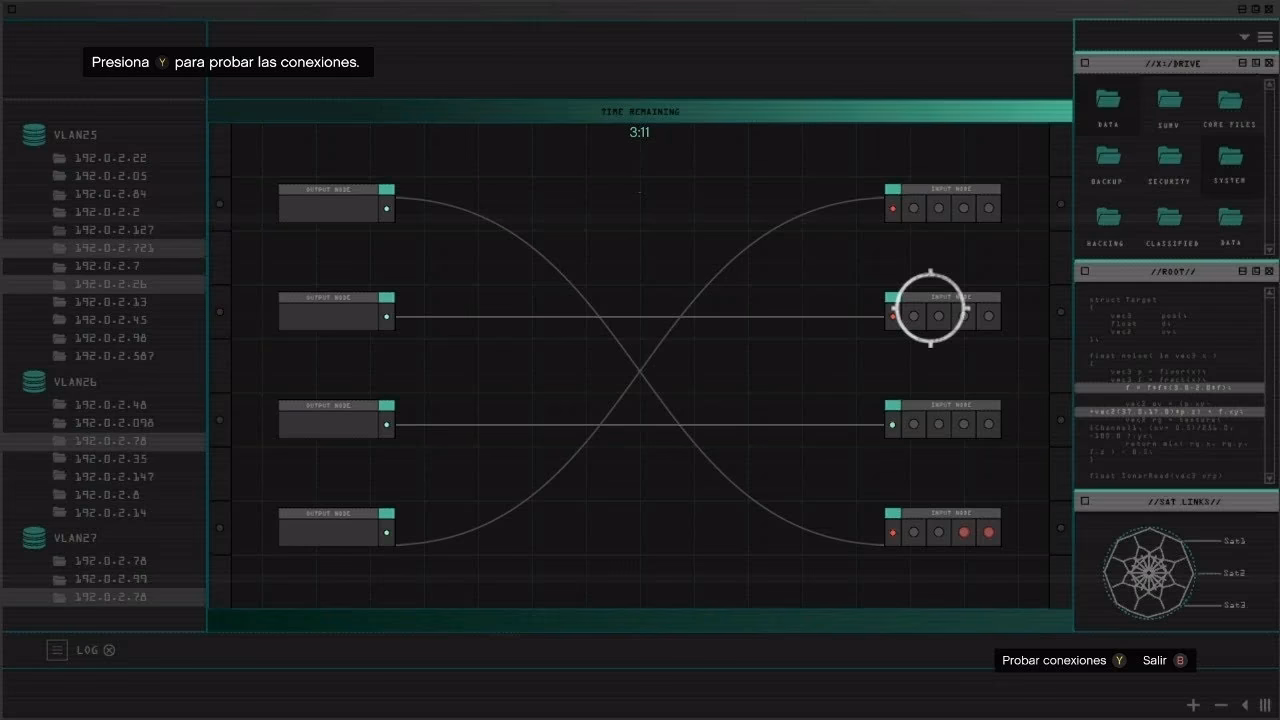The image size is (1280, 720).
Task: Open the hamburger menu at top right
Action: (x=1265, y=37)
